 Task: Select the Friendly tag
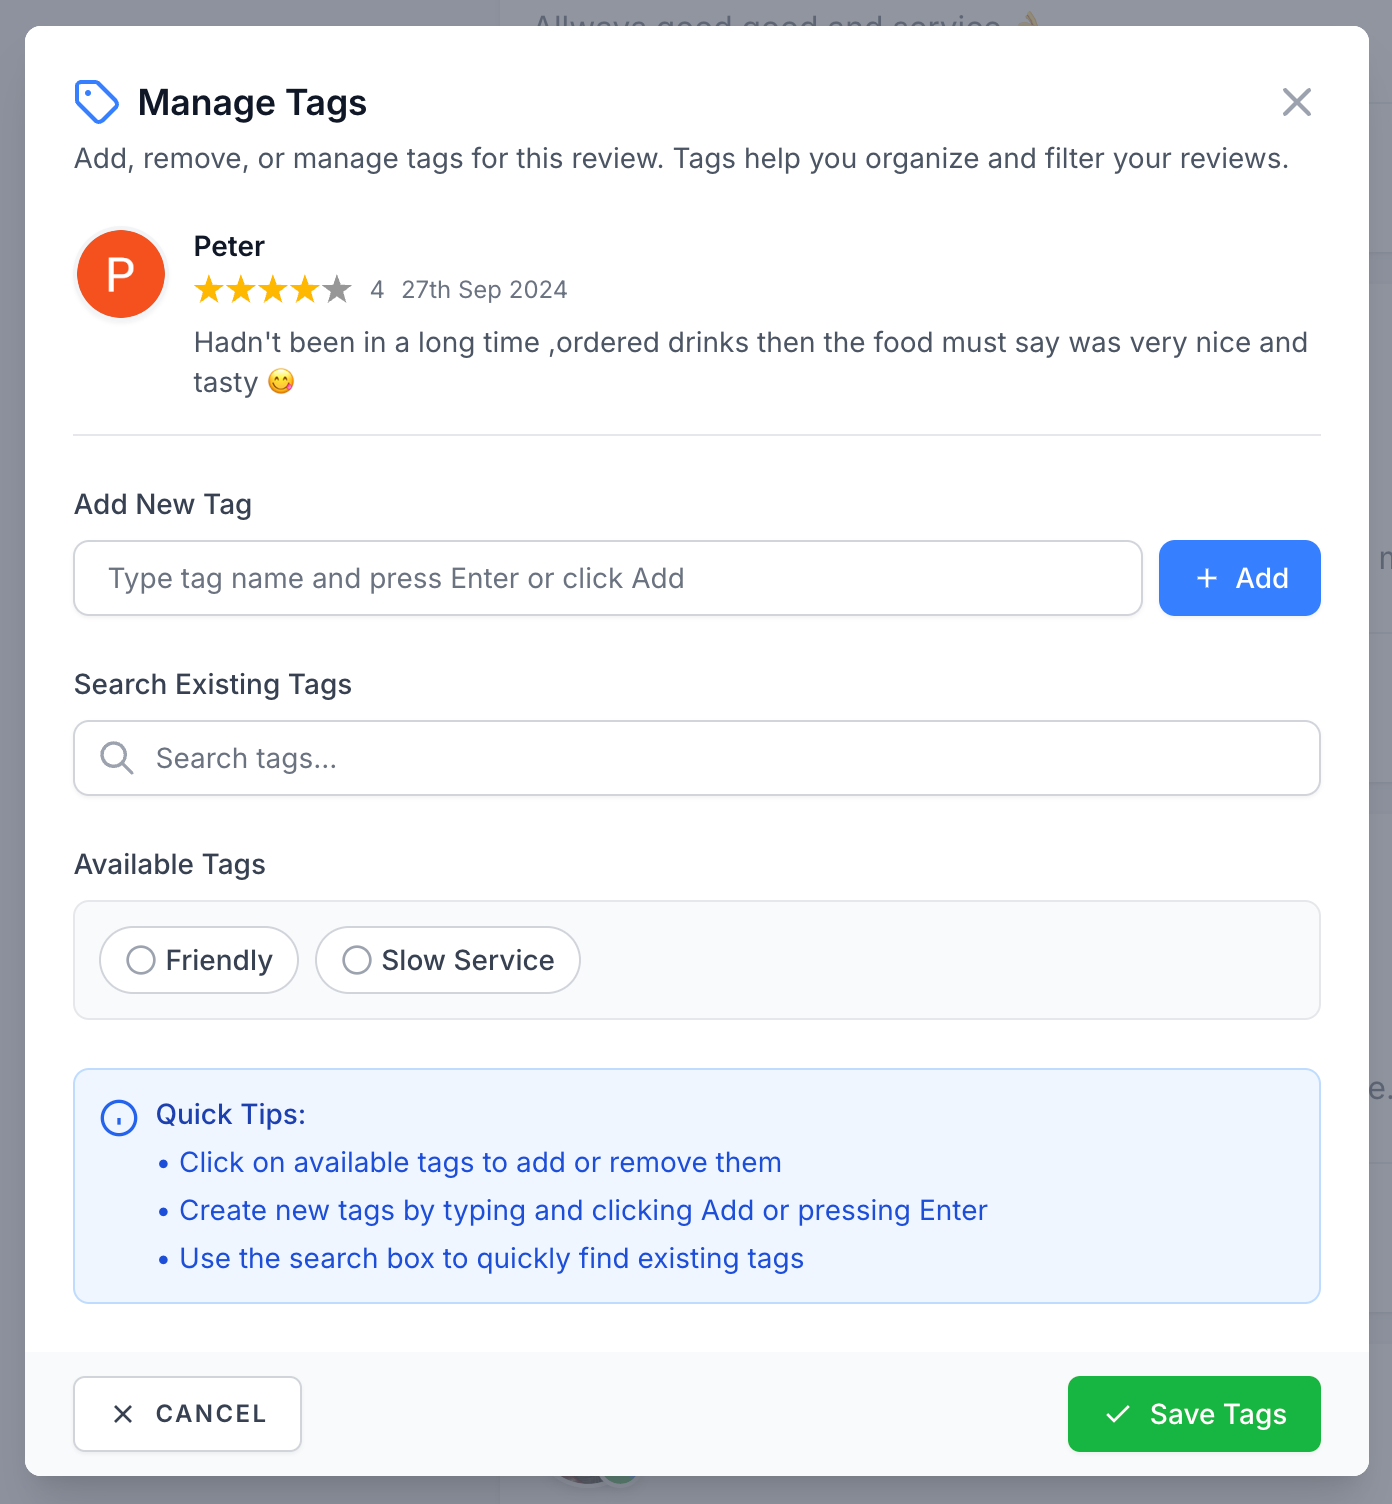199,960
